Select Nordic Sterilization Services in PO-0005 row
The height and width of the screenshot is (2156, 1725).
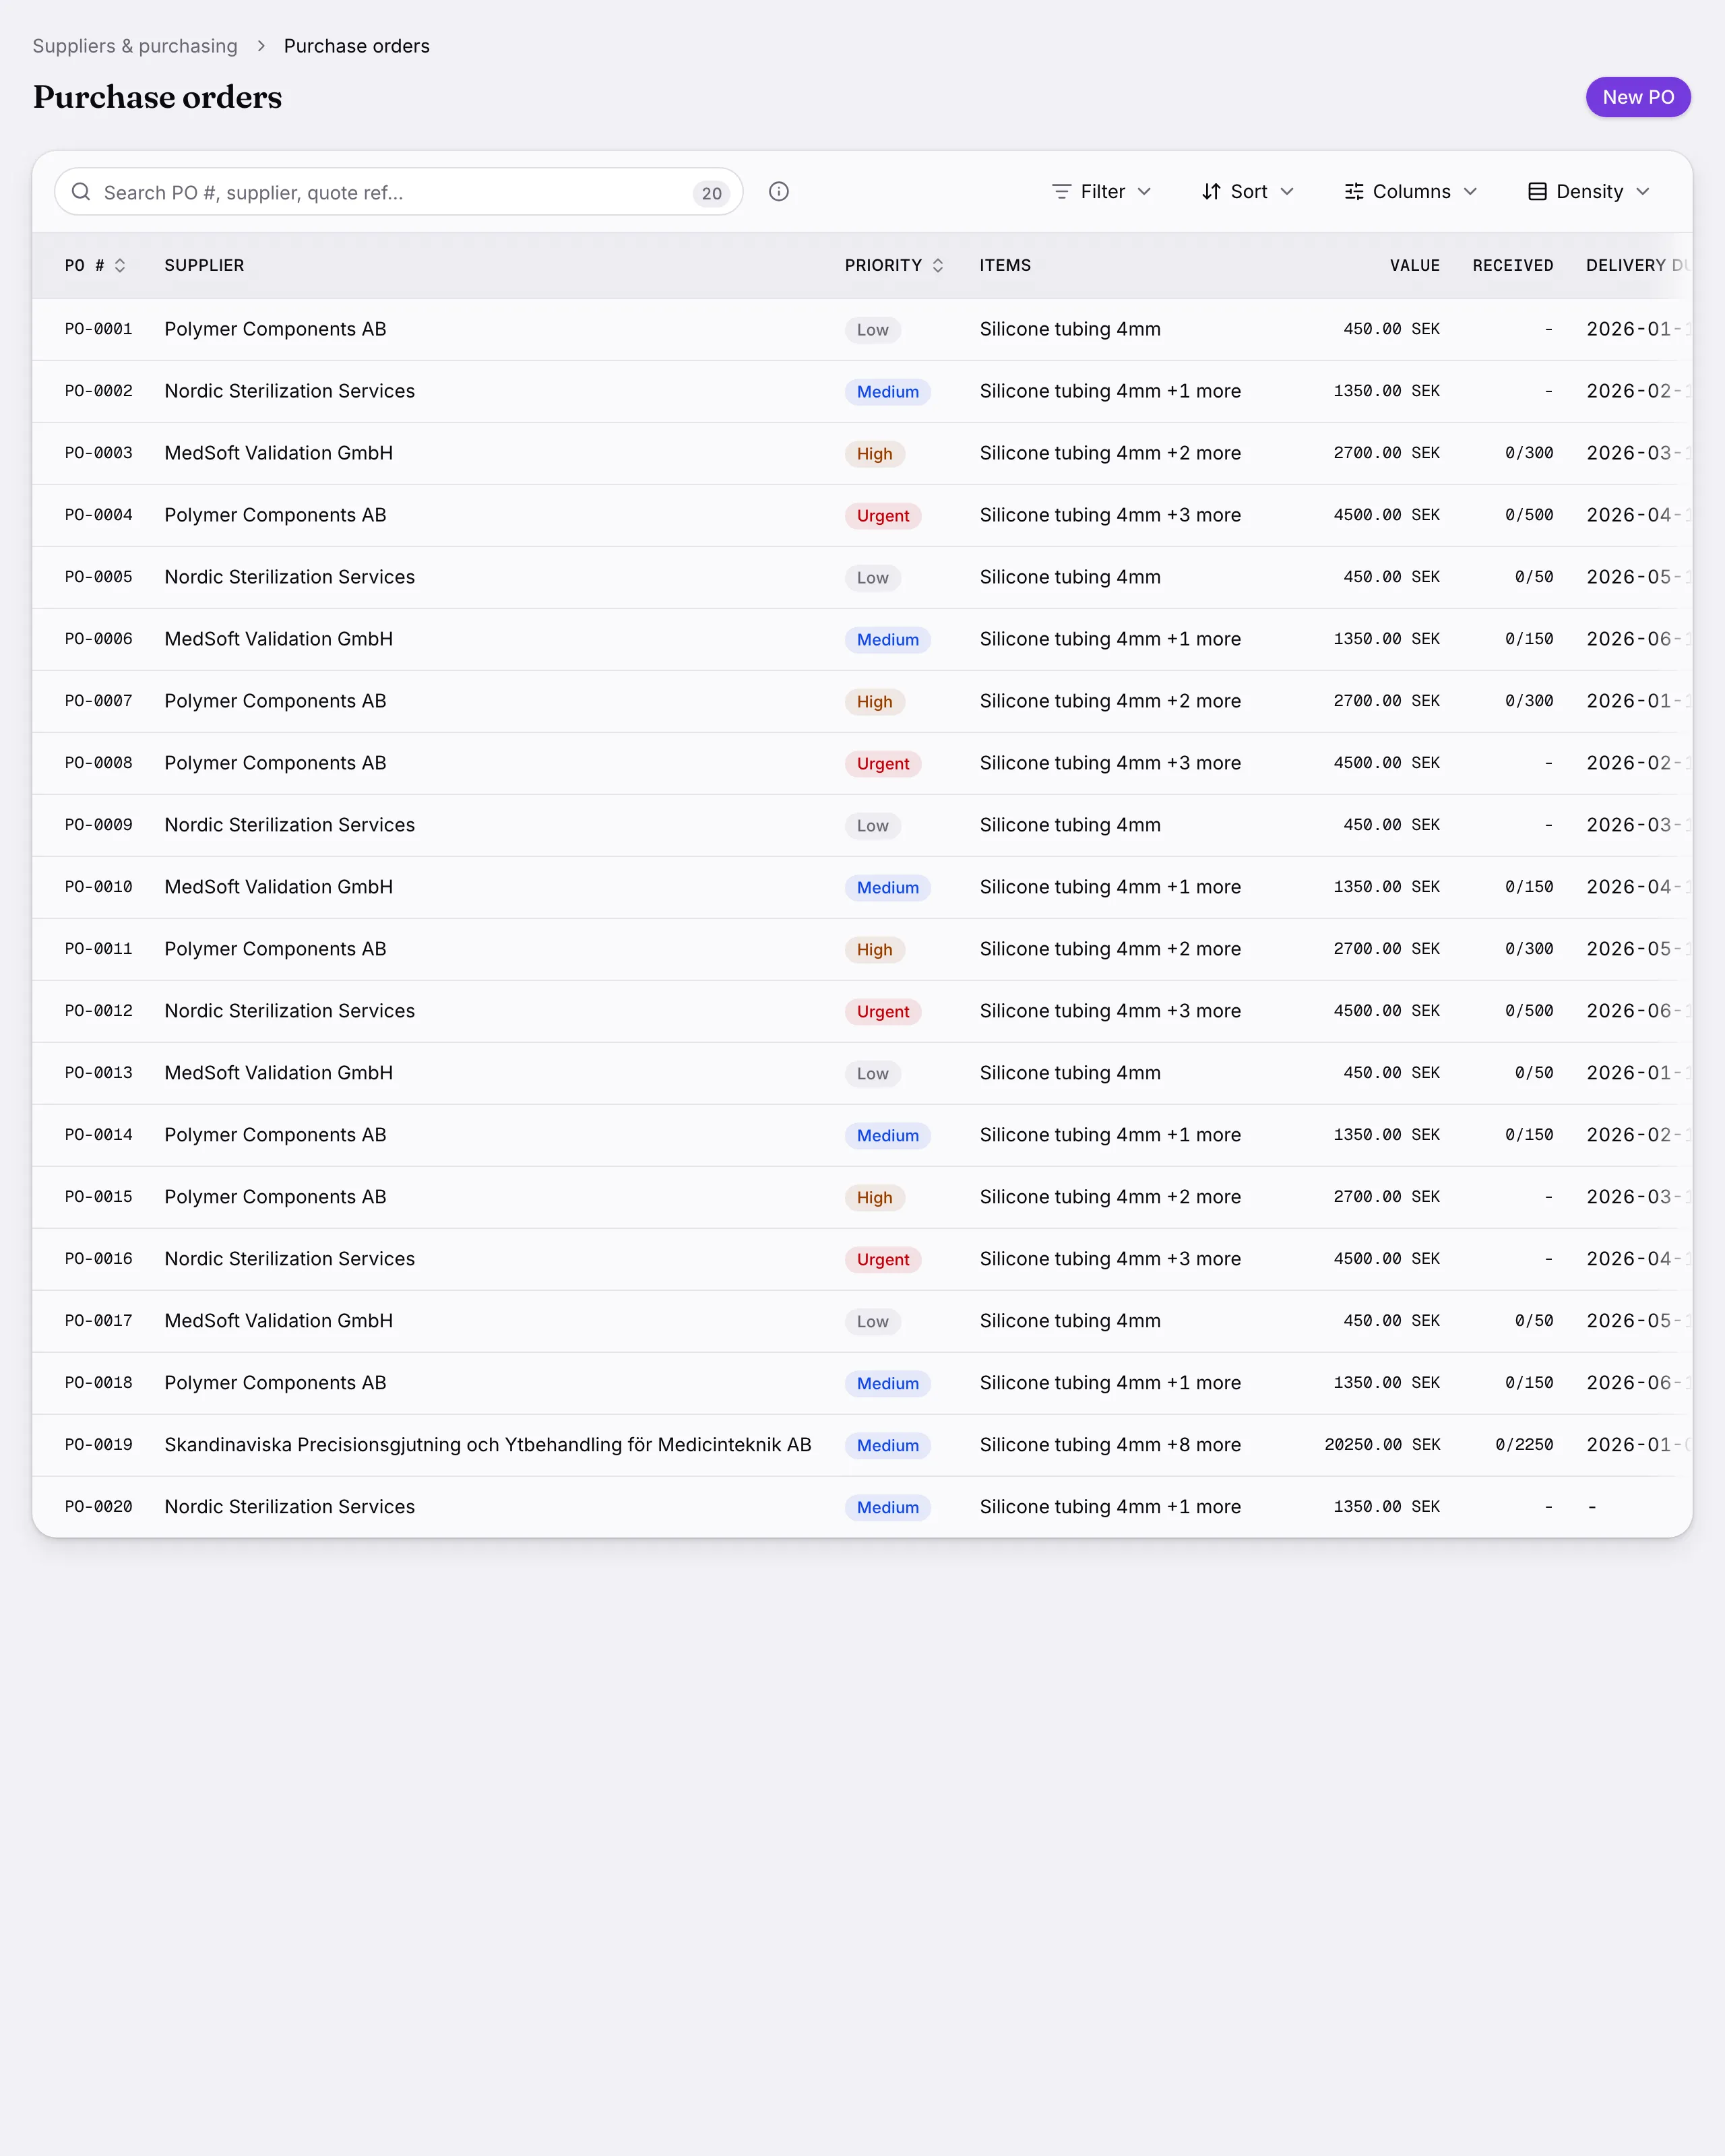[x=290, y=577]
